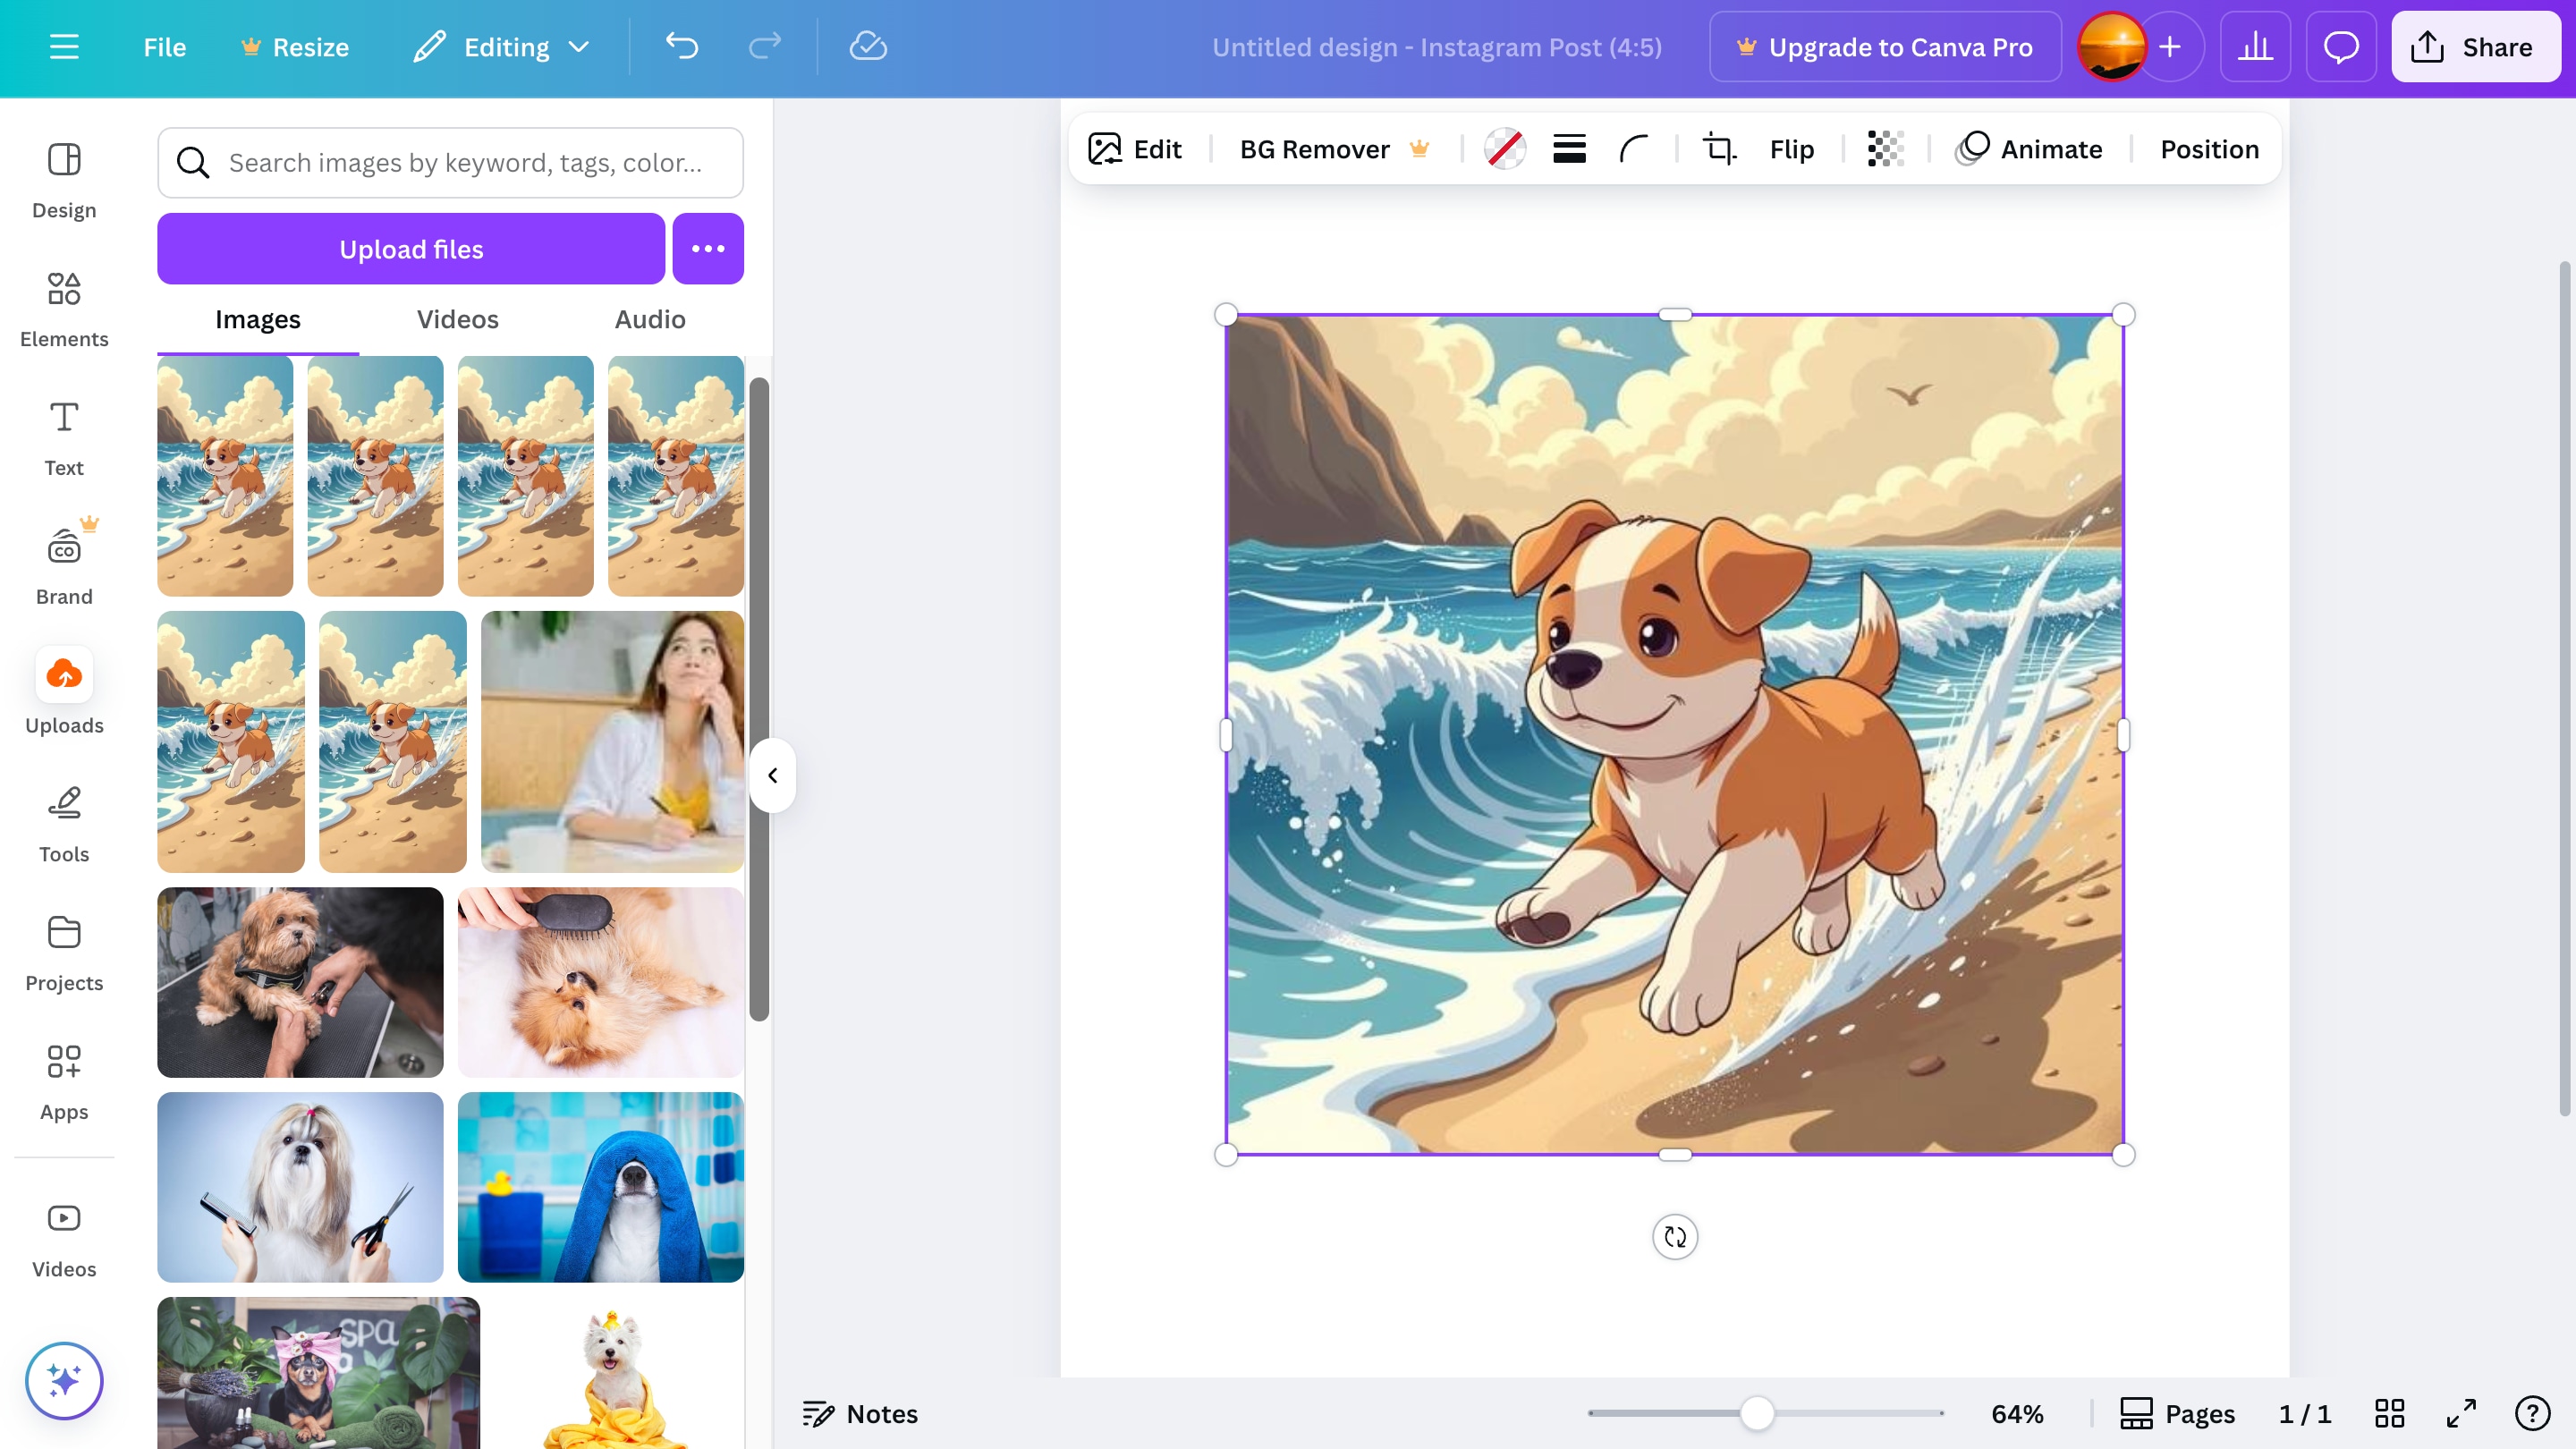Image resolution: width=2576 pixels, height=1449 pixels.
Task: Click the corner rounding icon
Action: pos(1633,149)
